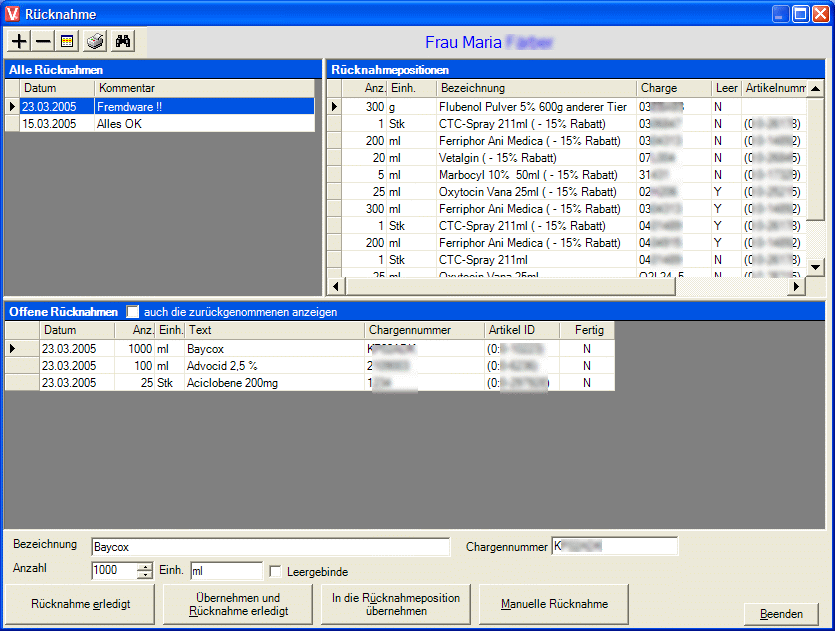Viewport: 835px width, 631px height.
Task: Click the horizontal scrollbar thumb in Rücknahmepositionen
Action: tap(510, 286)
